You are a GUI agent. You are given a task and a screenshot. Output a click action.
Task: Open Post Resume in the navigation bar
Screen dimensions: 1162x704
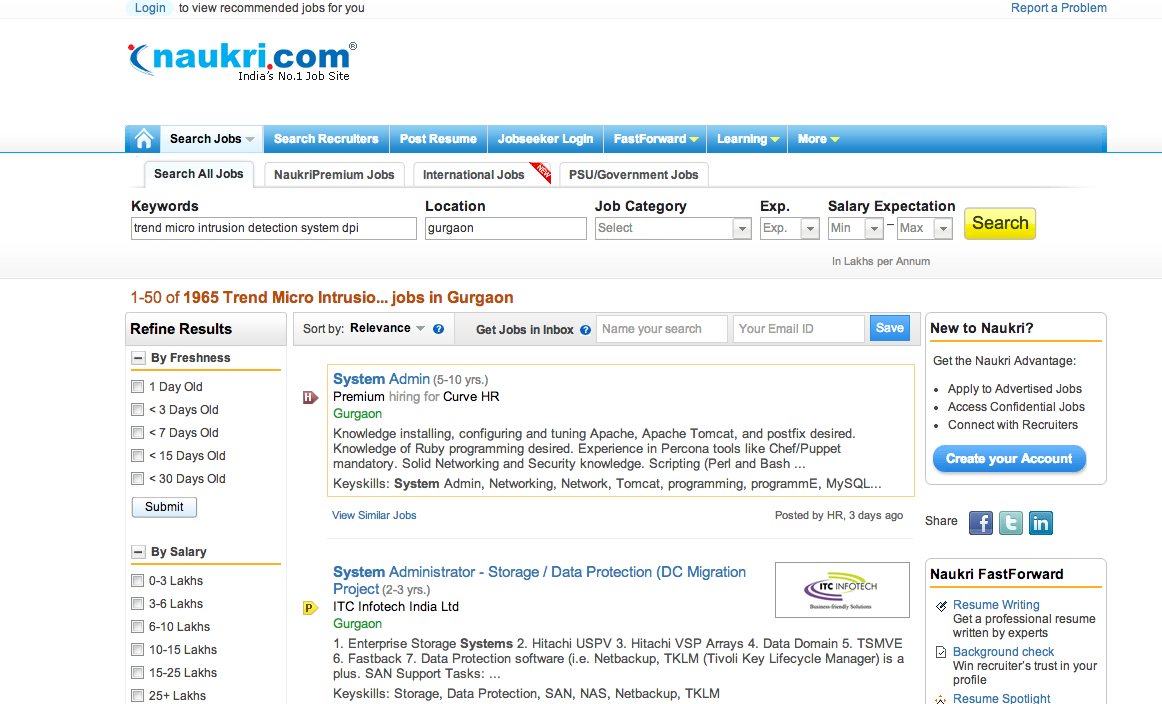438,139
